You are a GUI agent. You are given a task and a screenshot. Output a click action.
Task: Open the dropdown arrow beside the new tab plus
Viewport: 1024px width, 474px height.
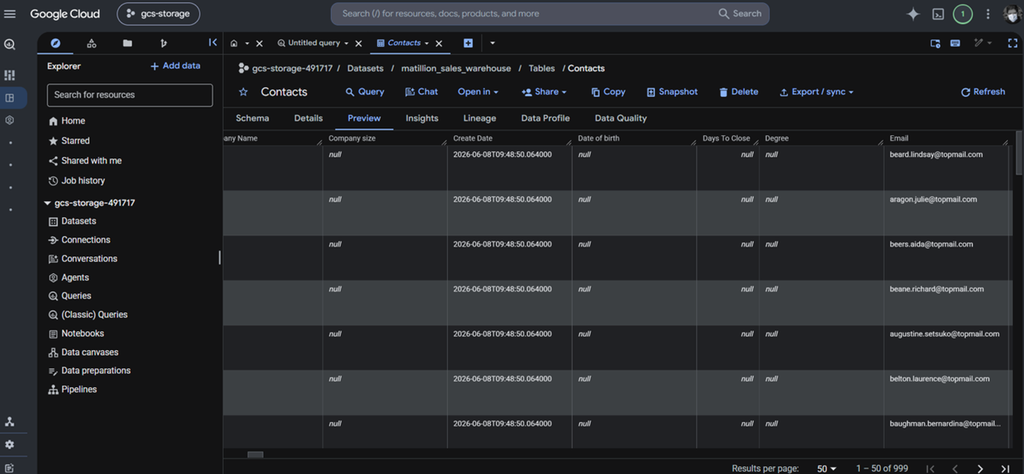pyautogui.click(x=492, y=43)
